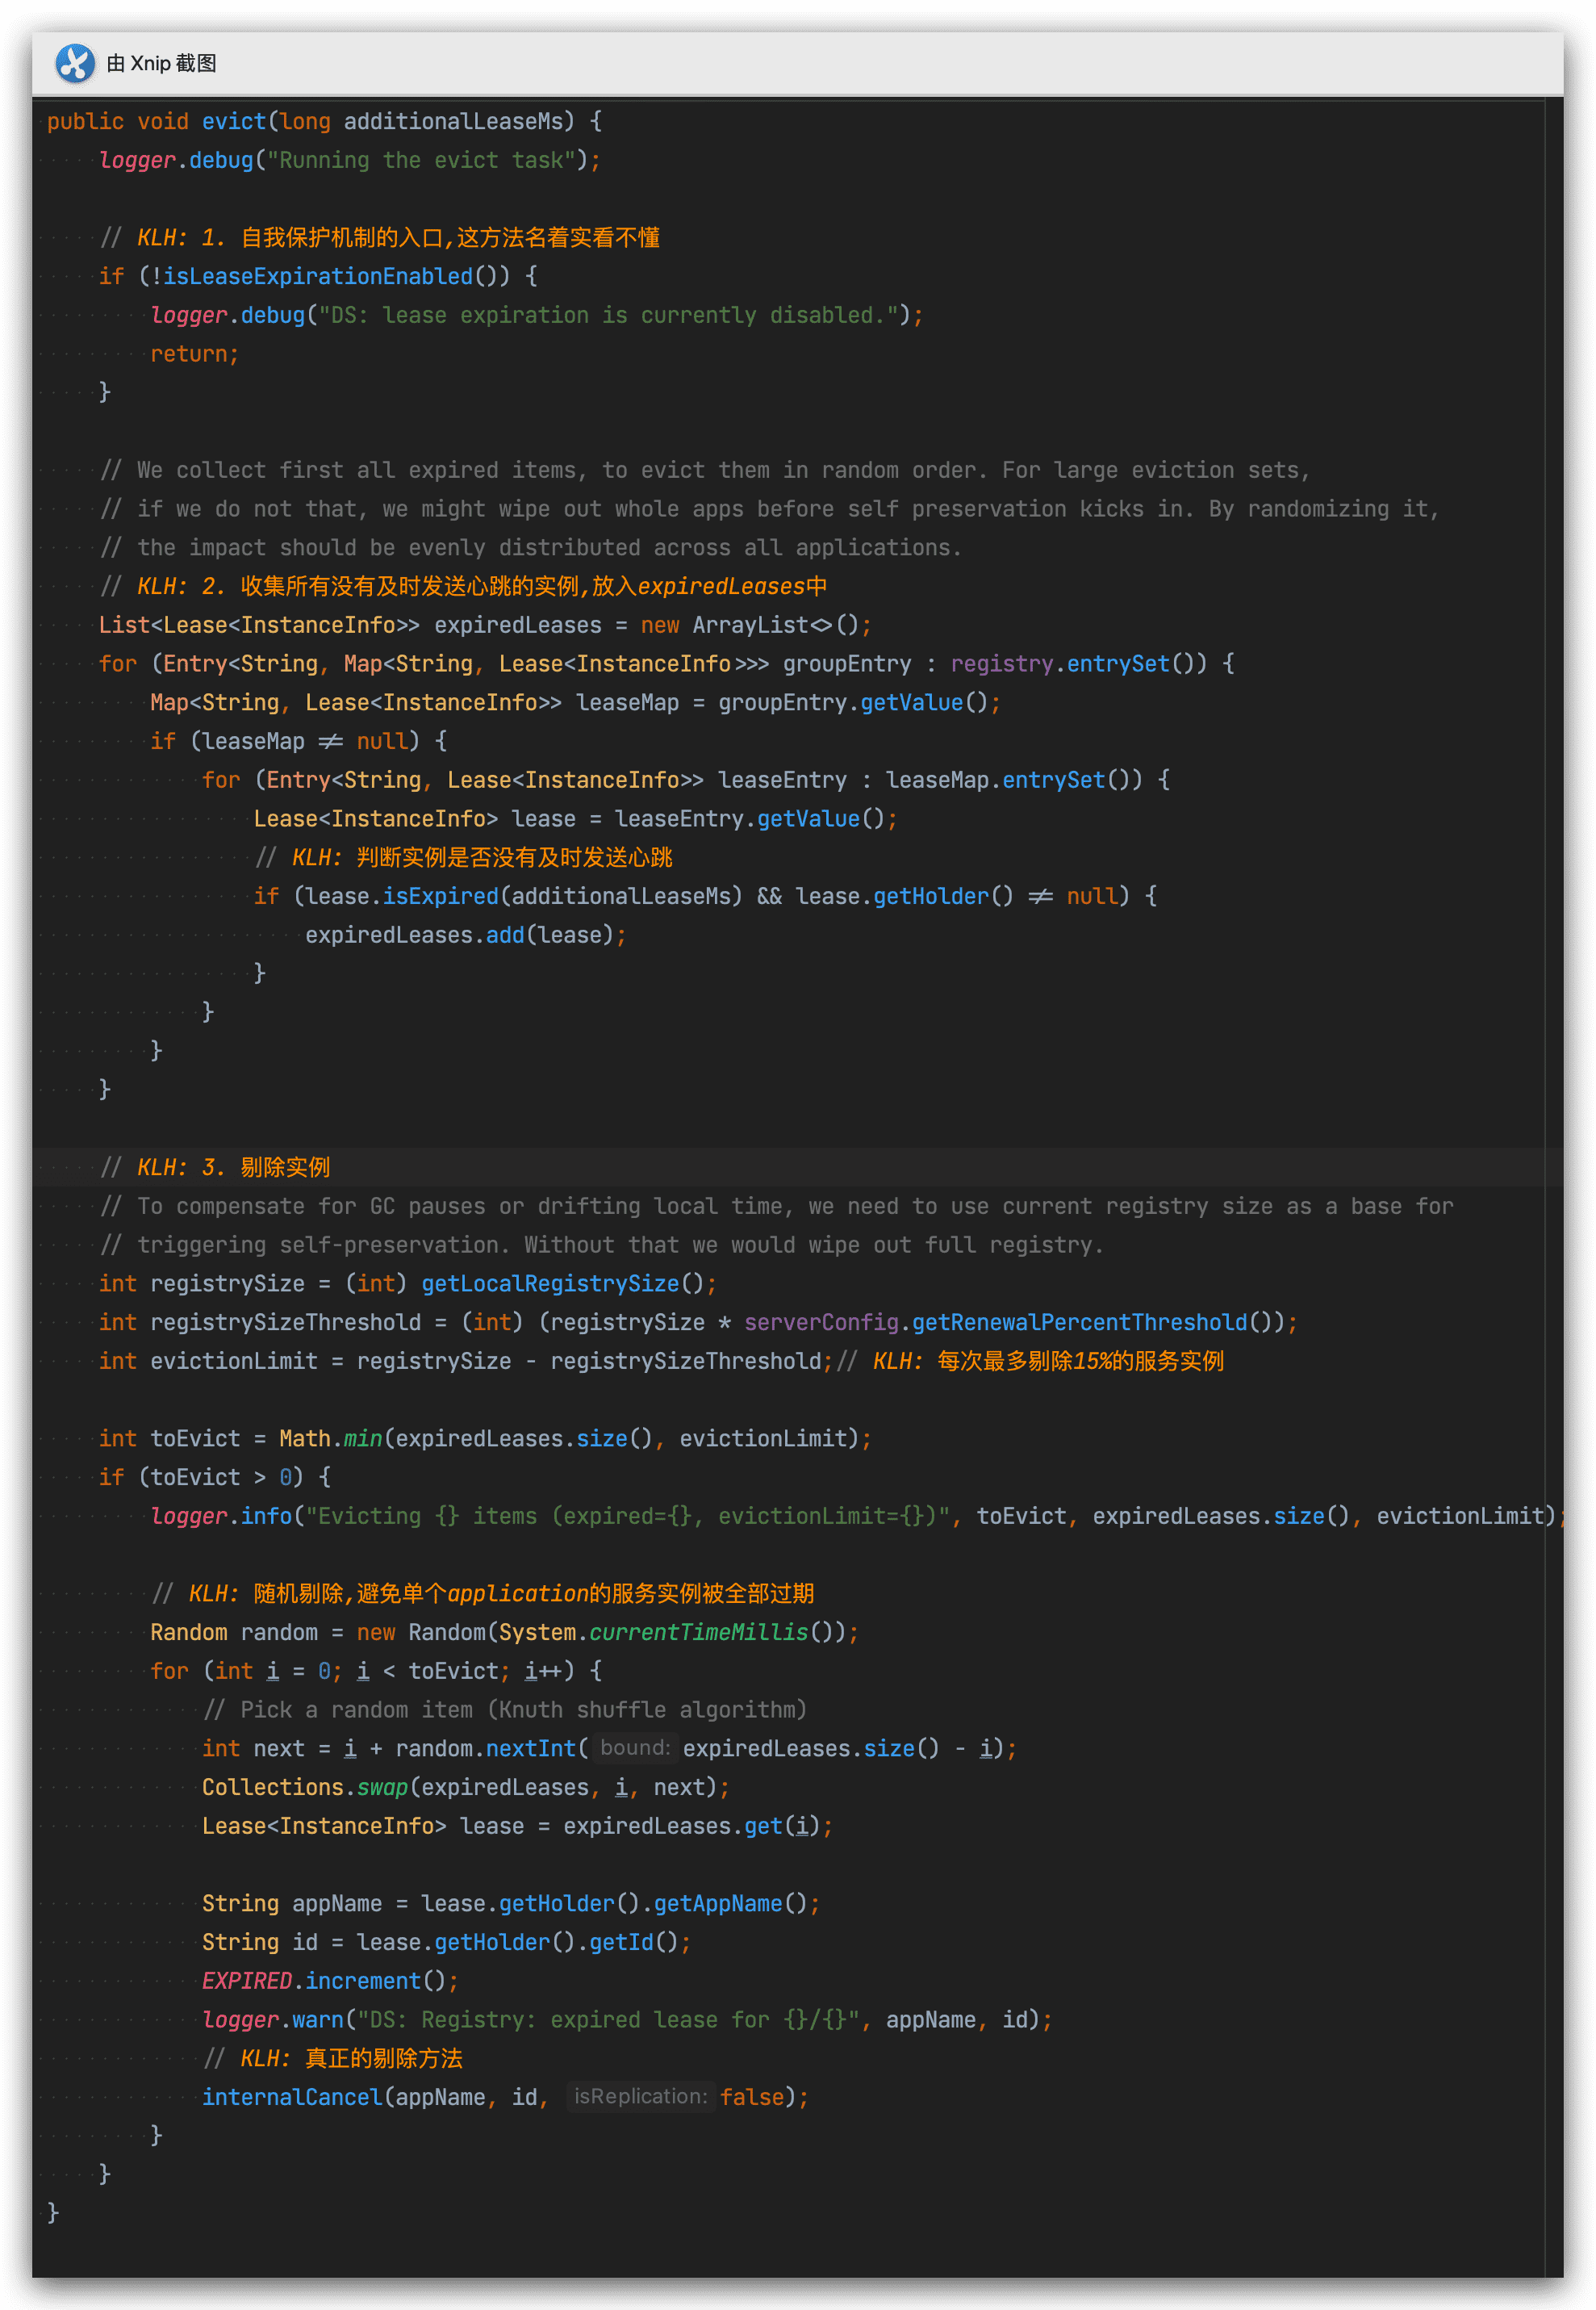Click comment 'KLH: 每次最多剔除15%的服务实例'

pos(1030,1361)
